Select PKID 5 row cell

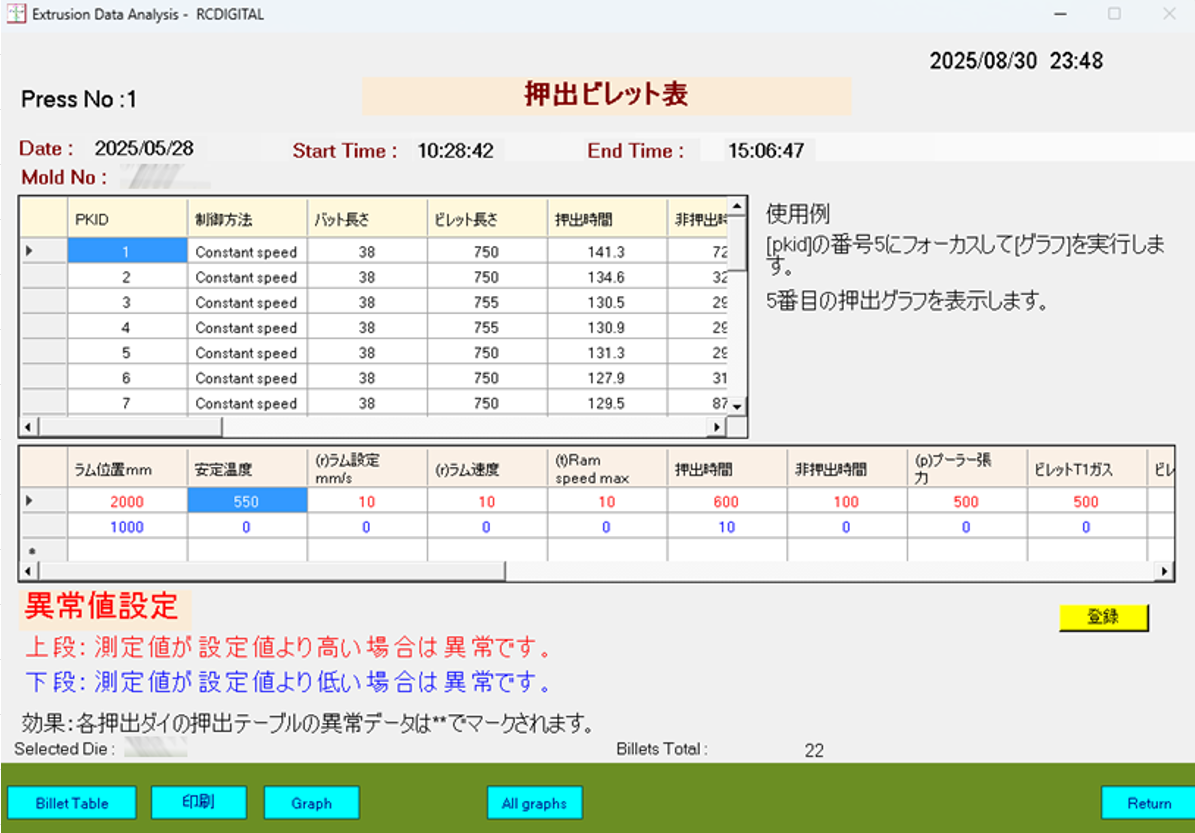click(x=127, y=353)
